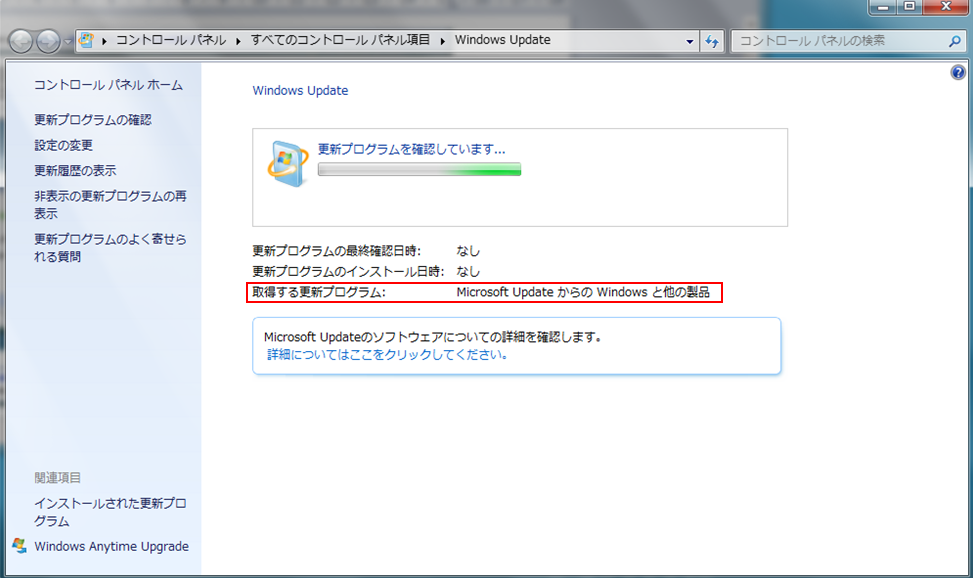973x578 pixels.
Task: Click 詳細についてはここをクリックしてください link
Action: [388, 354]
